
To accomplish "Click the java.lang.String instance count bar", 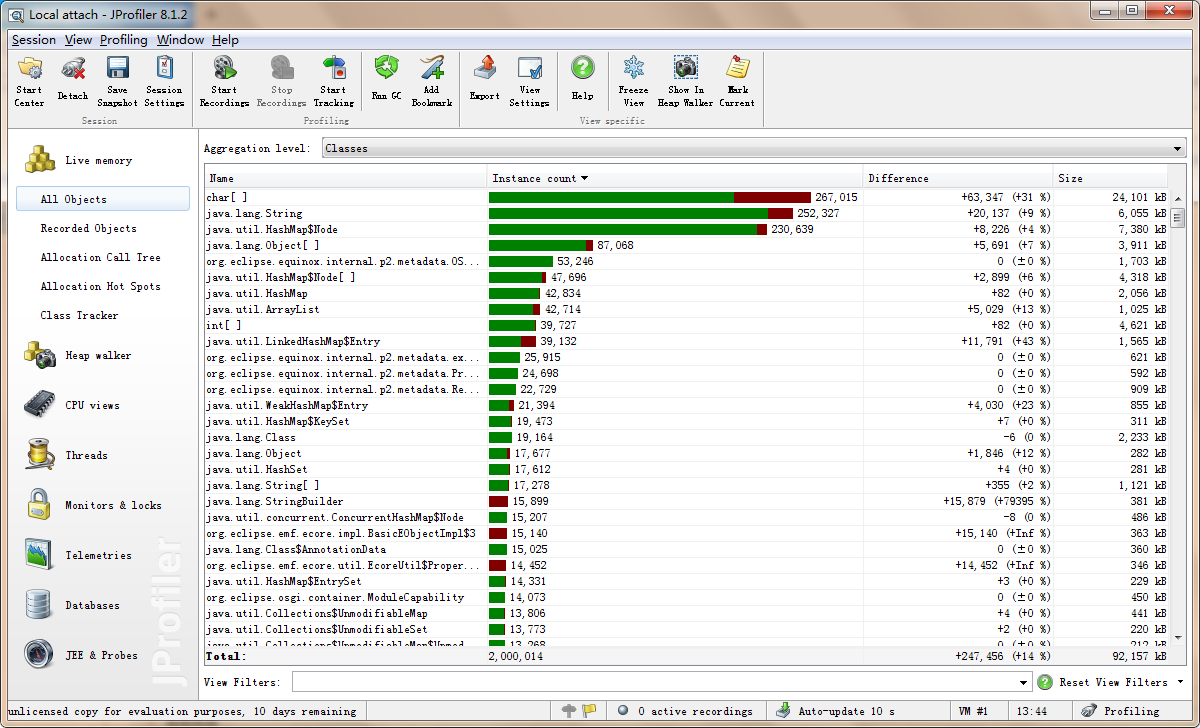I will pos(641,214).
